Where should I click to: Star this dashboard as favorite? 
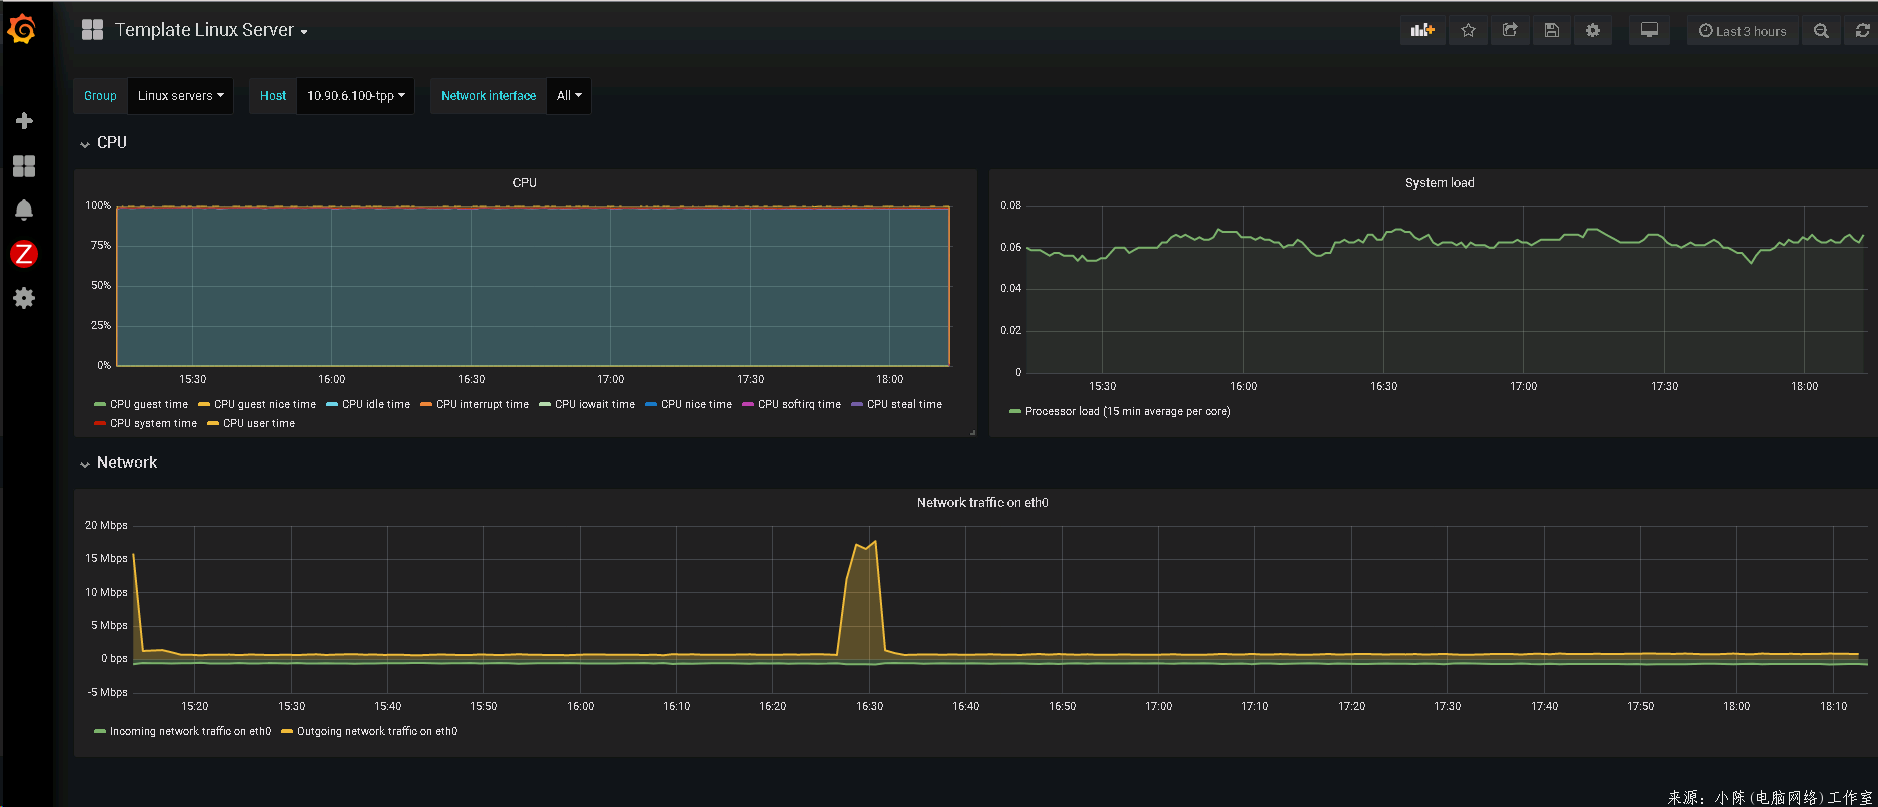(1468, 31)
